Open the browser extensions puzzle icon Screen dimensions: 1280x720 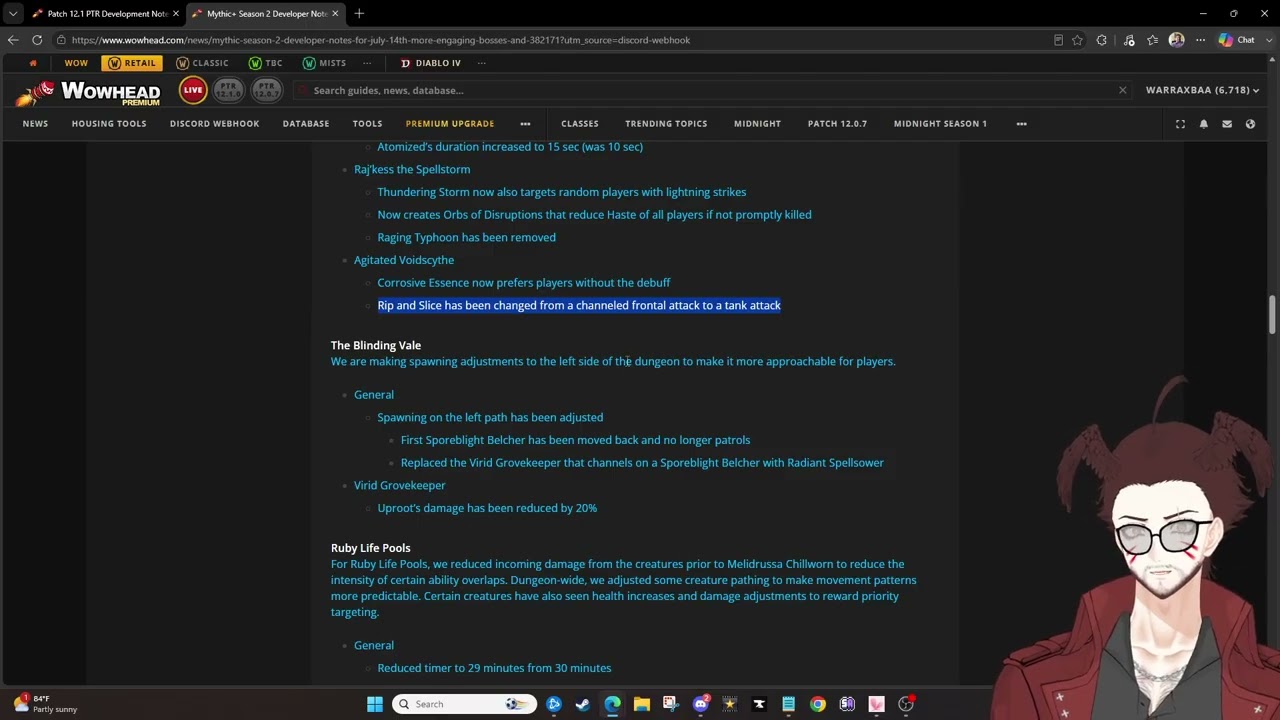click(1102, 40)
